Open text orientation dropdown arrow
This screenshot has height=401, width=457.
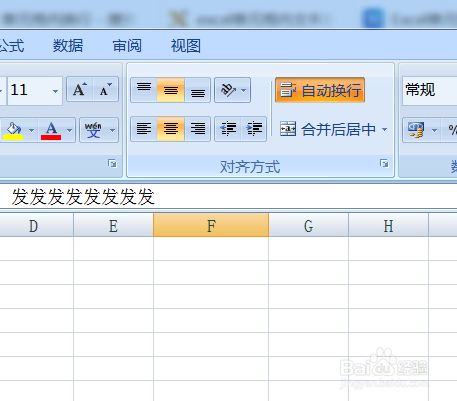pos(244,90)
